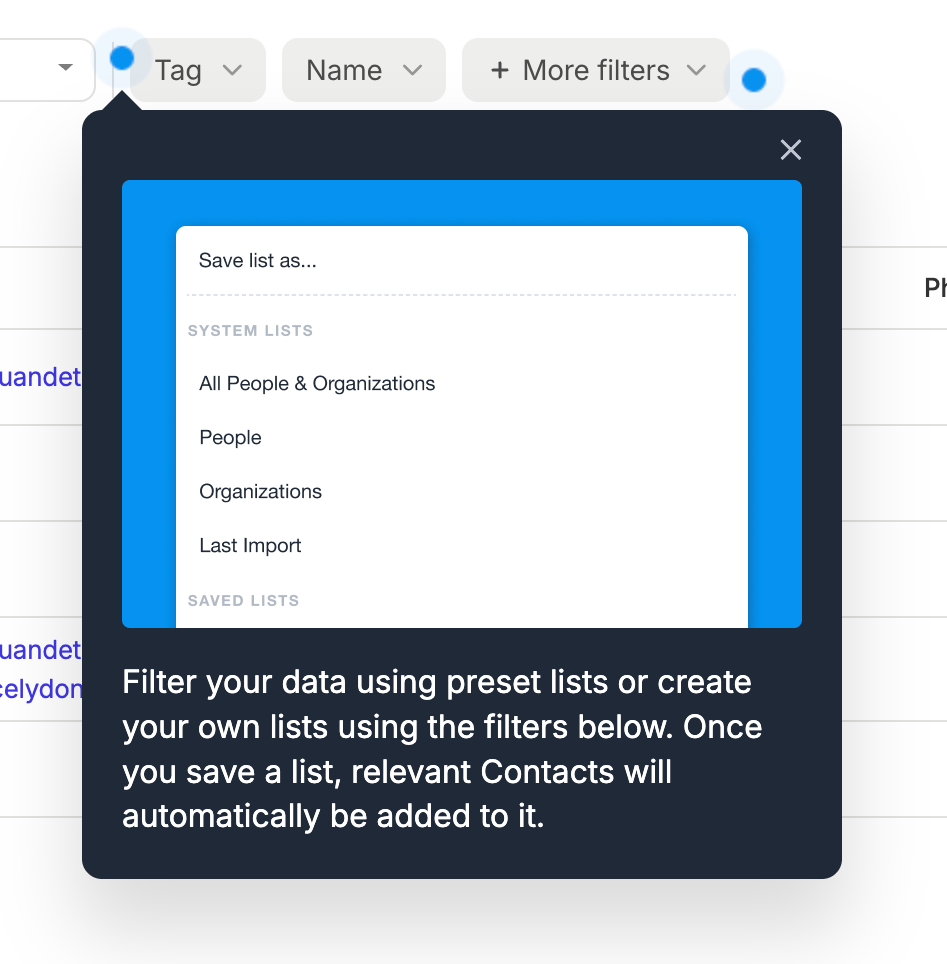Click the chevron icon on More filters
The width and height of the screenshot is (947, 964).
[x=697, y=71]
